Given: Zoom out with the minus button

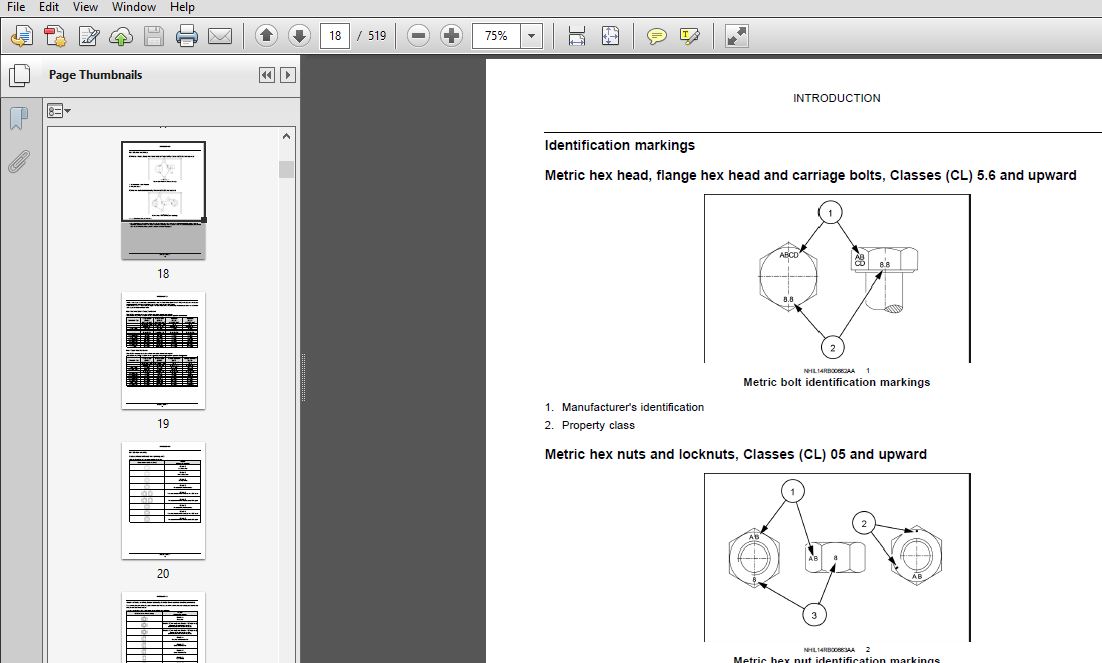Looking at the screenshot, I should coord(418,35).
